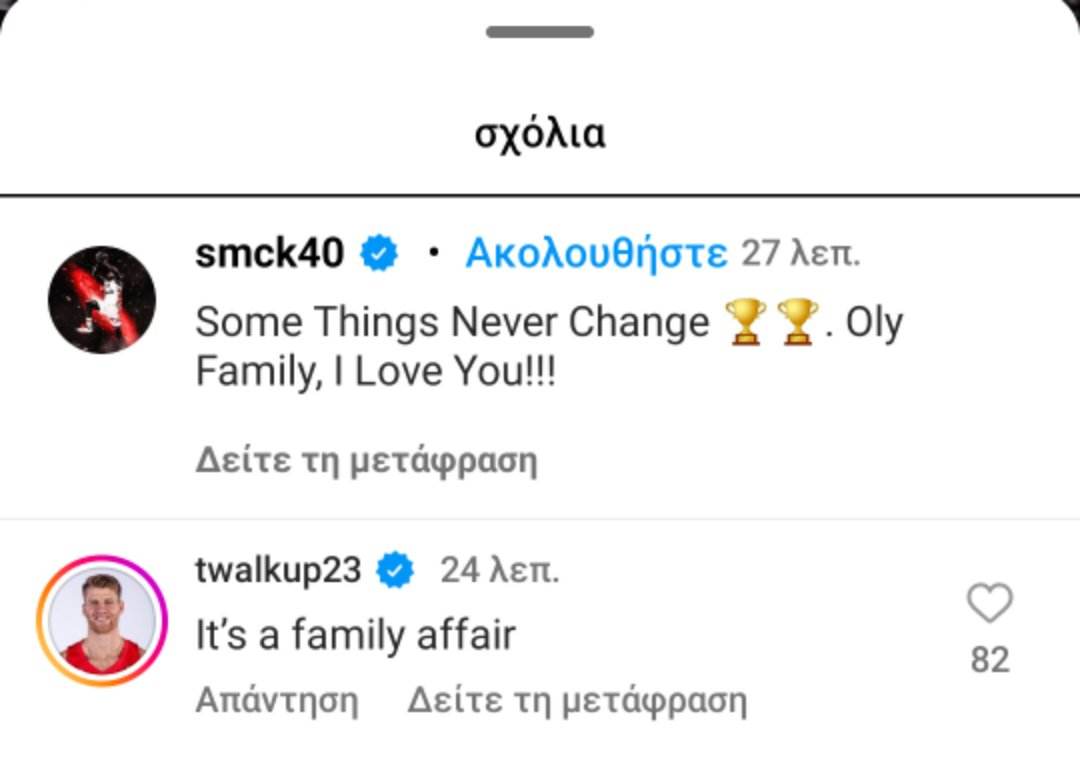Click the 24 λεπ. timestamp
The image size is (1080, 772).
pyautogui.click(x=500, y=570)
